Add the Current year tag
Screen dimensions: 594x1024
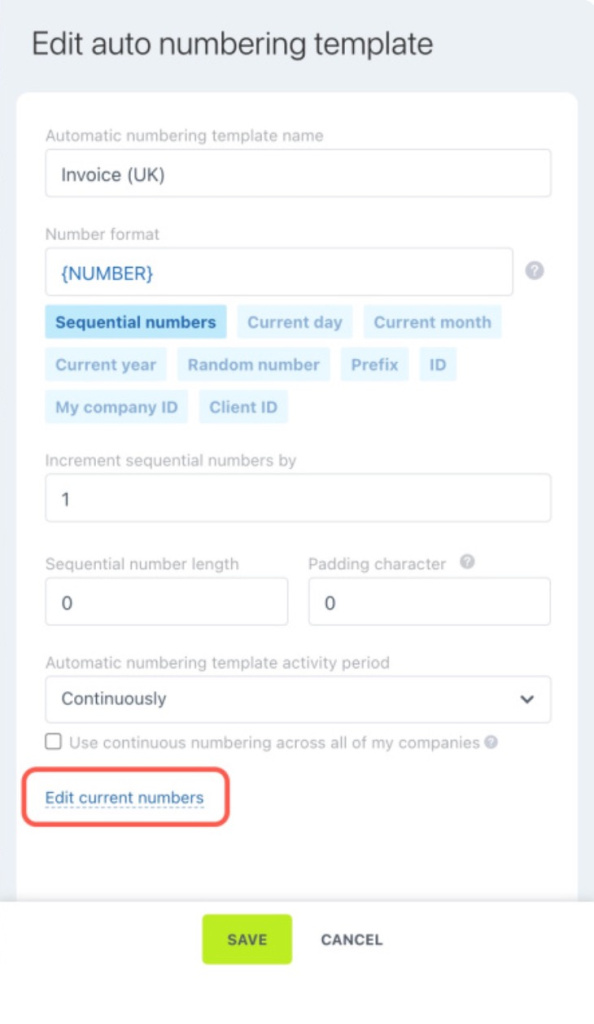click(106, 364)
